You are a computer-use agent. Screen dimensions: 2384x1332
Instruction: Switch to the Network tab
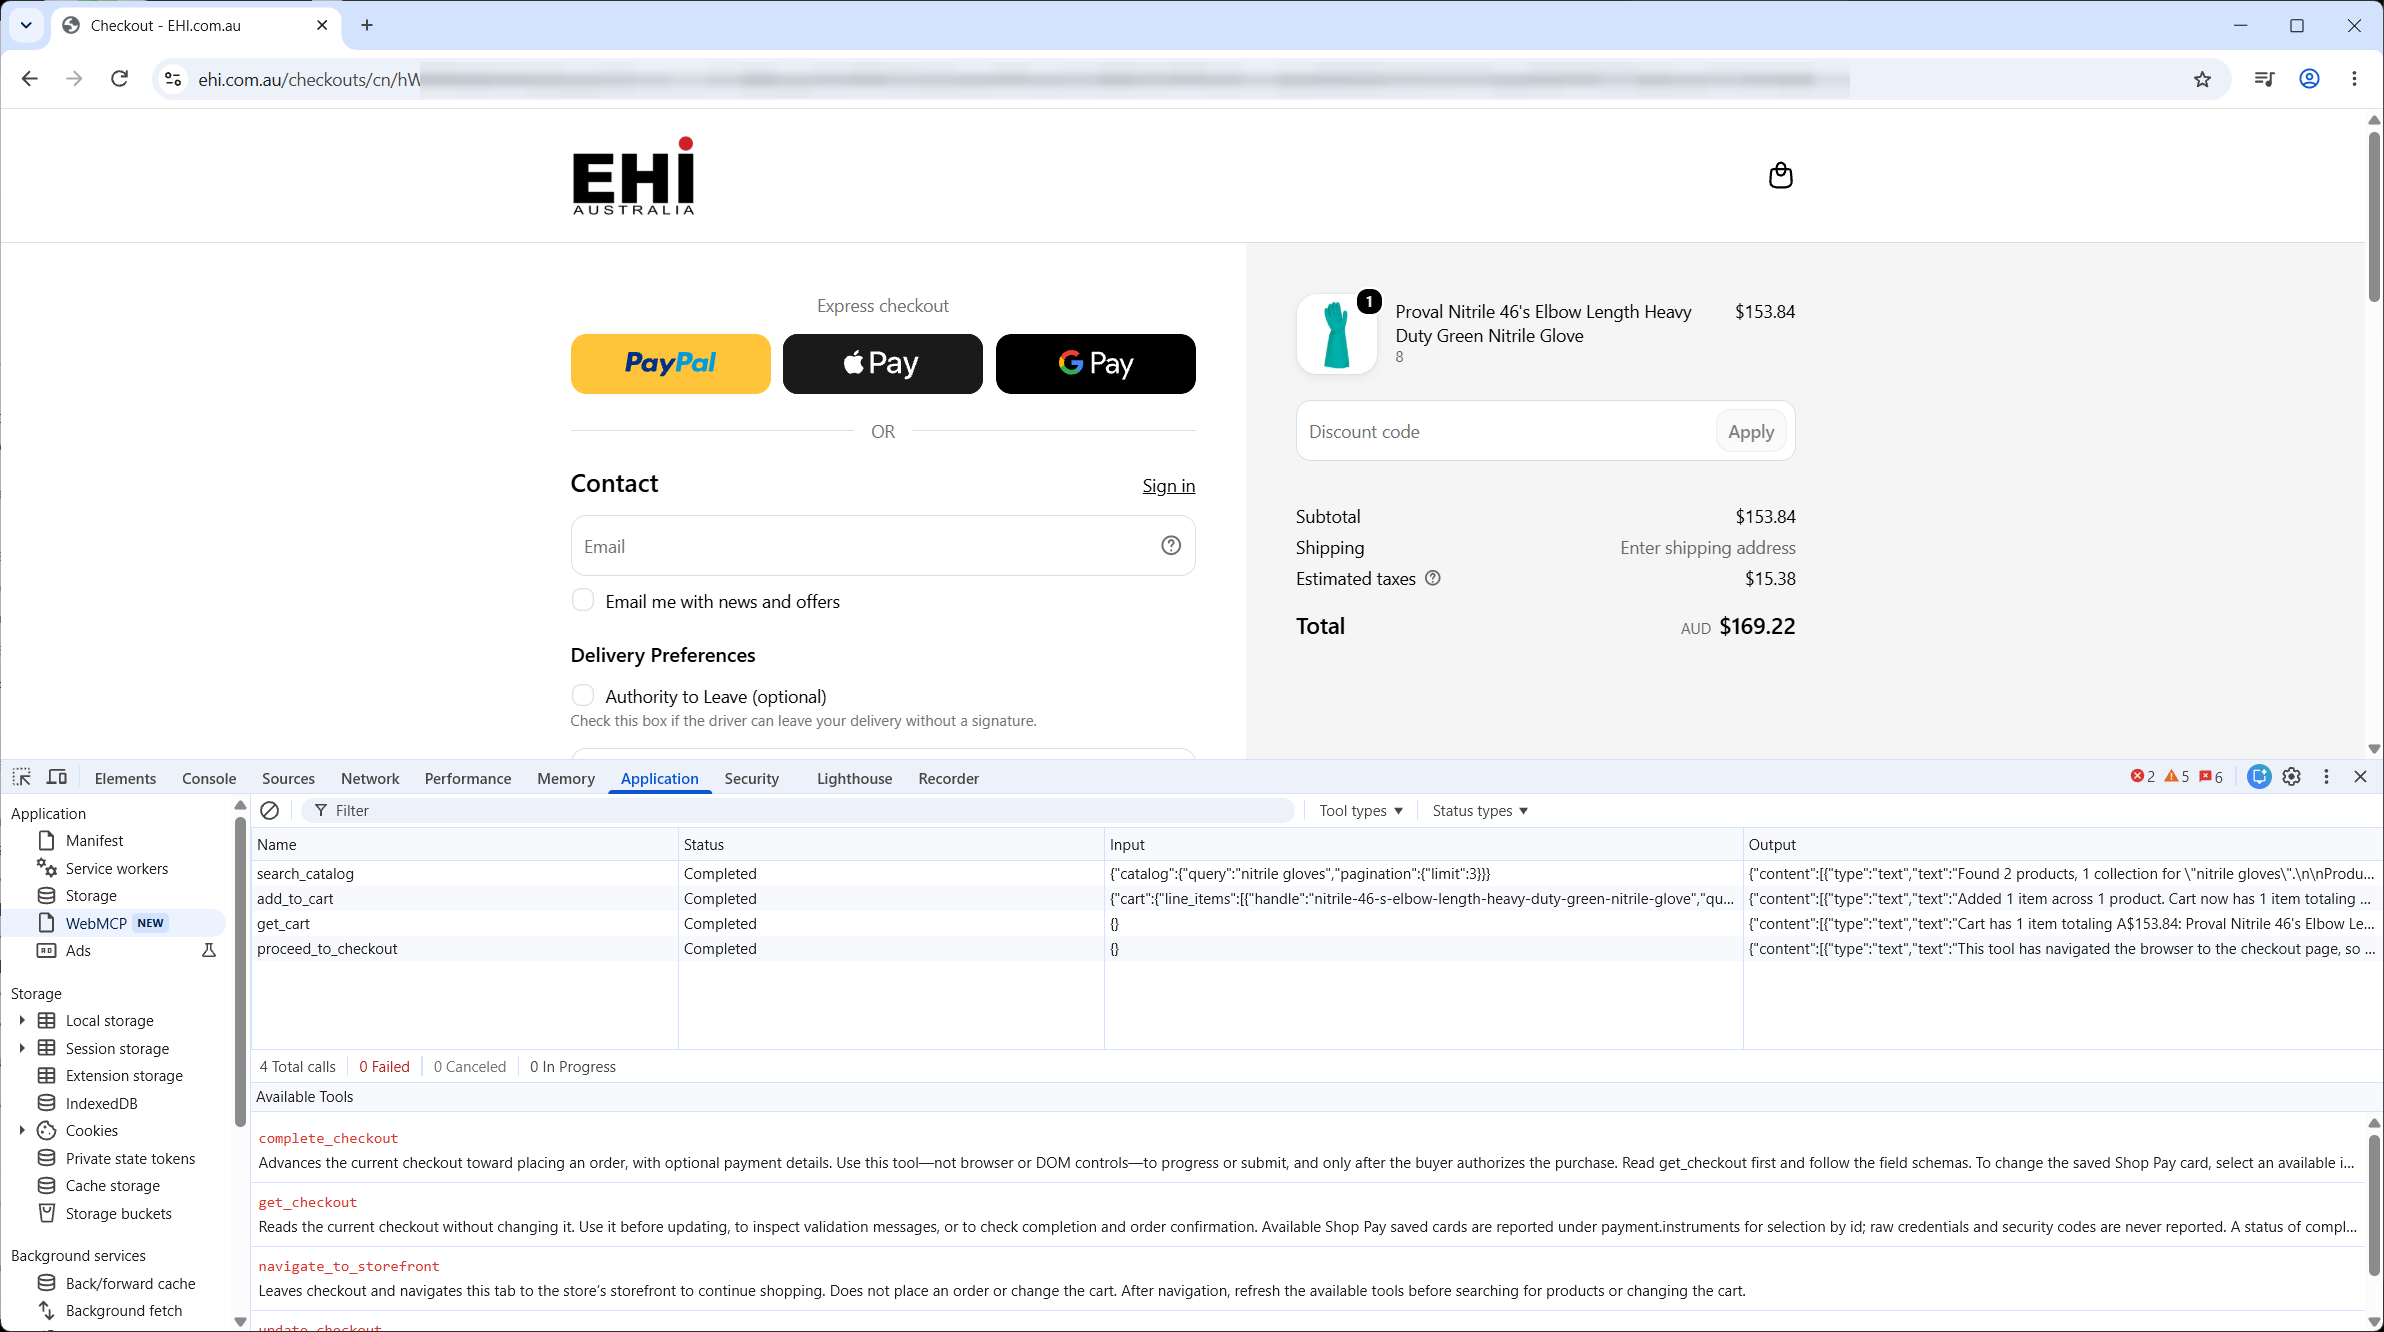(370, 778)
